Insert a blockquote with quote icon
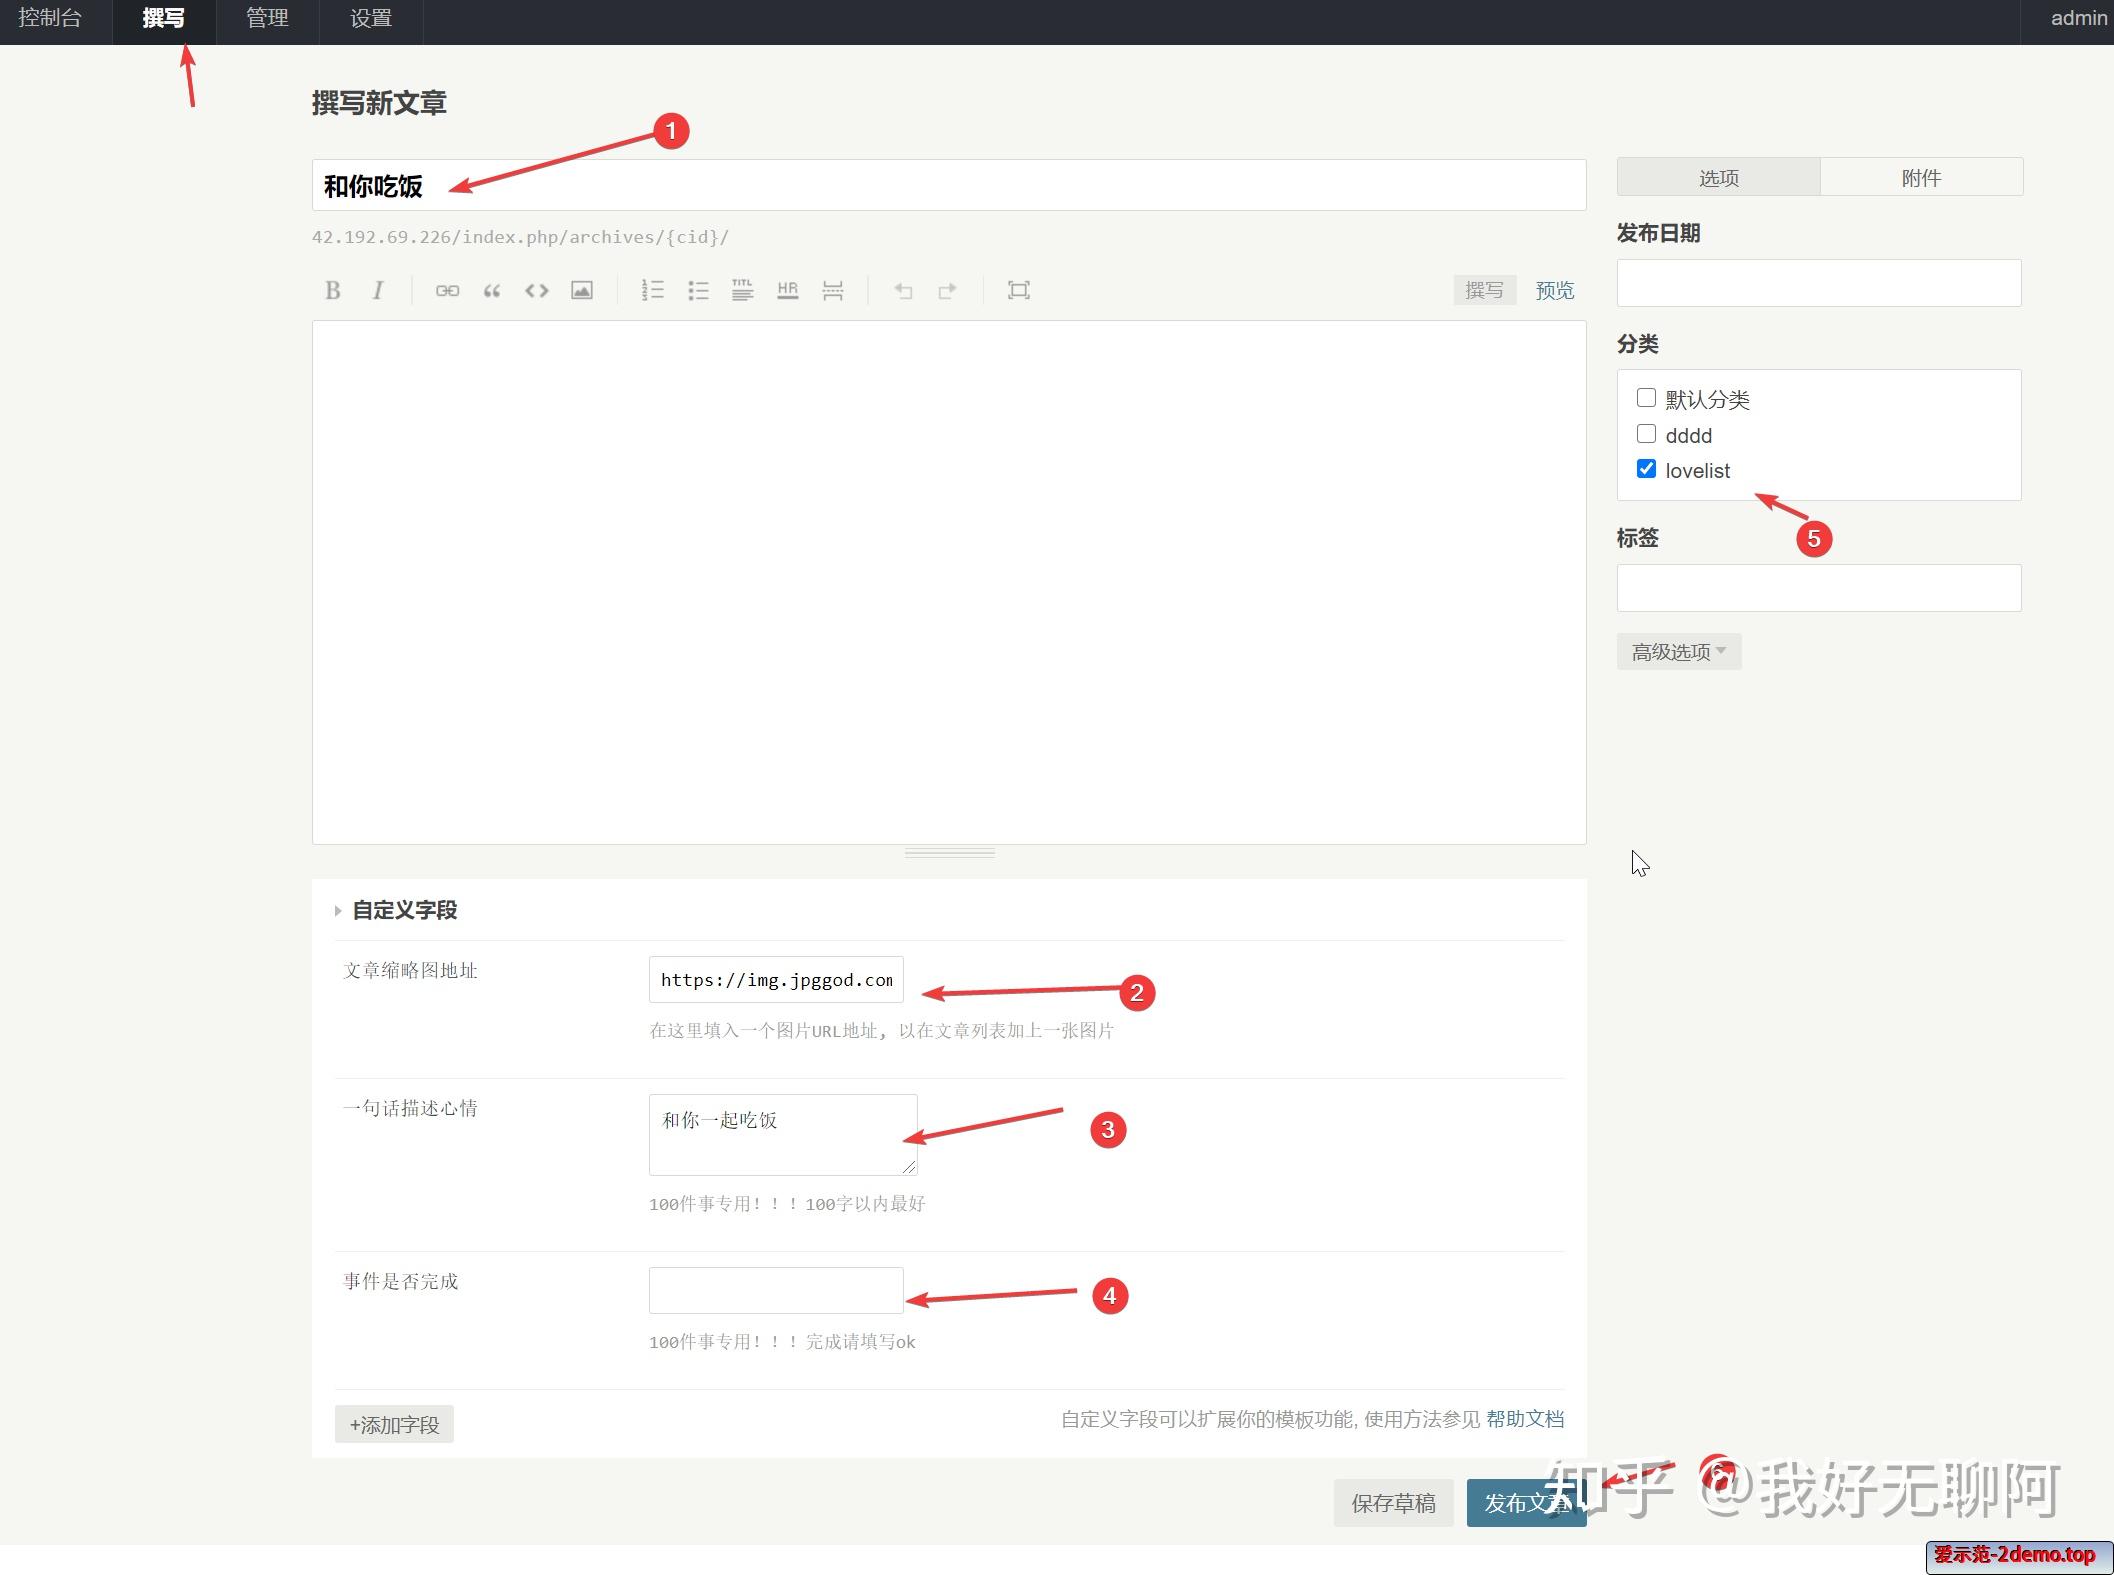Image resolution: width=2114 pixels, height=1575 pixels. click(x=492, y=290)
